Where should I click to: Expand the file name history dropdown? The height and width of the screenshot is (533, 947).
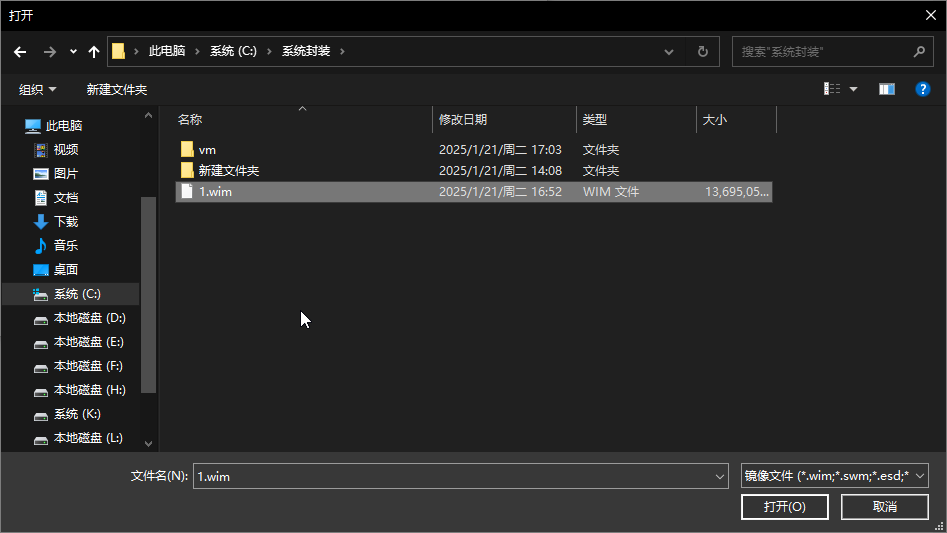(719, 477)
